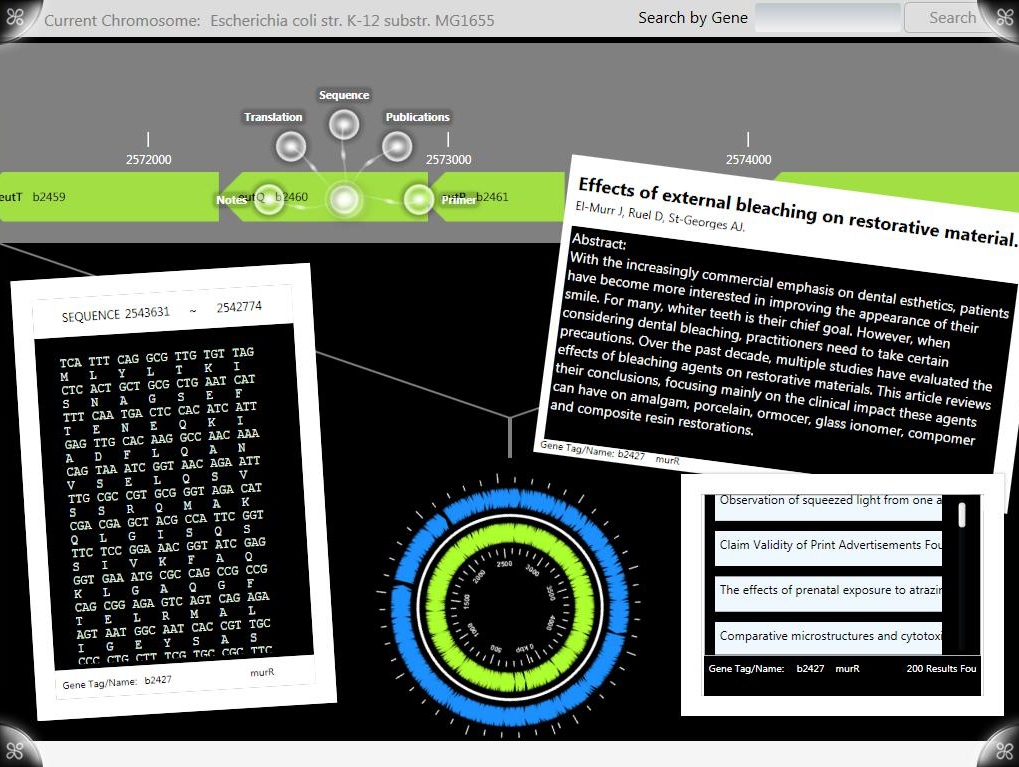The image size is (1019, 767).
Task: Click the bottom-left corner ornament icon
Action: pyautogui.click(x=14, y=751)
